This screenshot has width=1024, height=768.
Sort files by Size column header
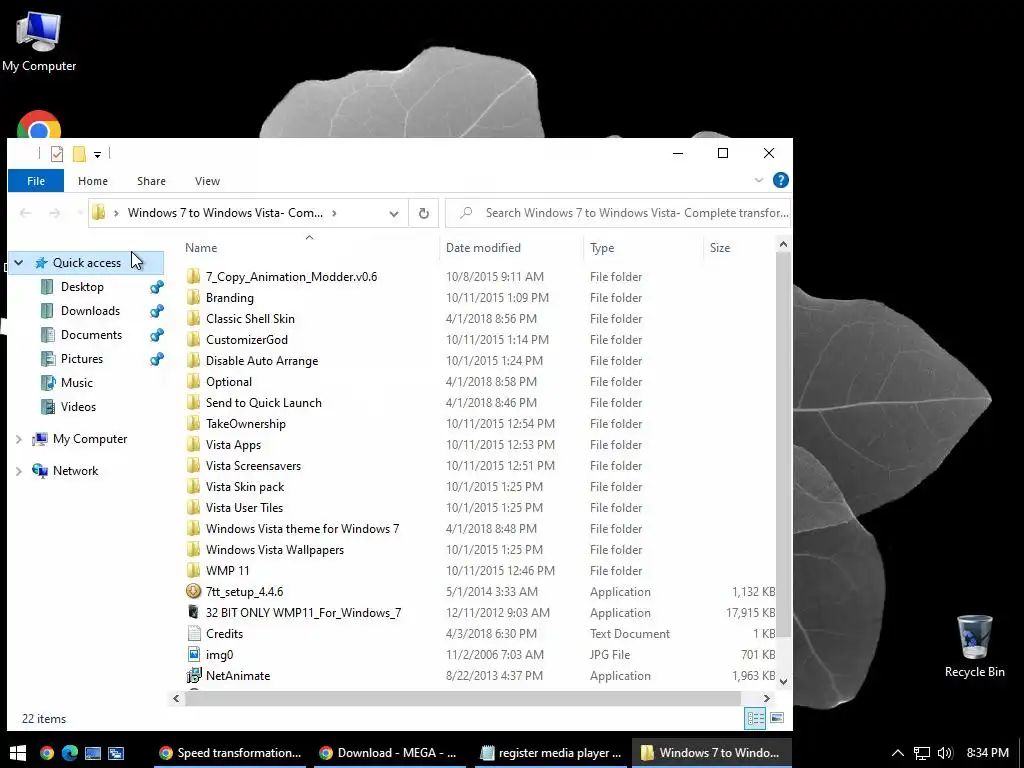[720, 248]
